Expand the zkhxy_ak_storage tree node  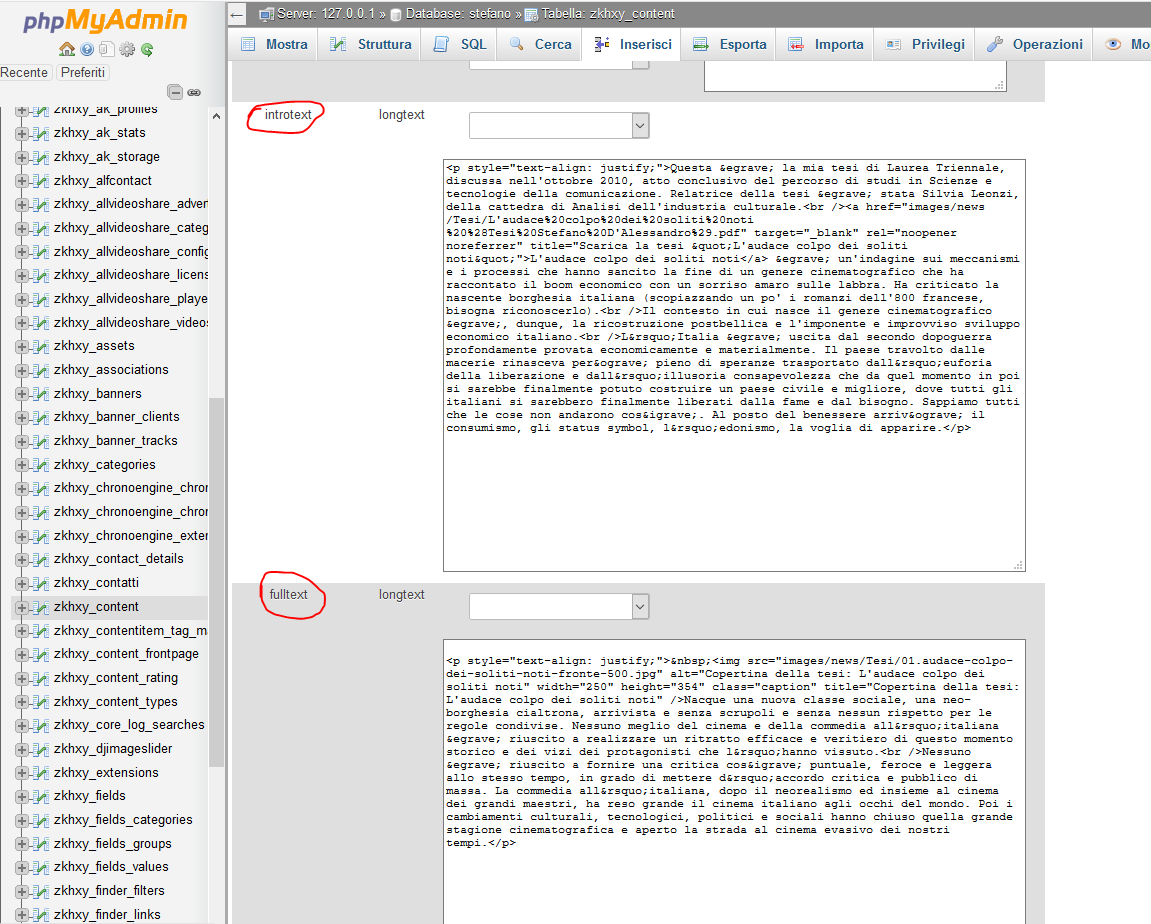(21, 157)
